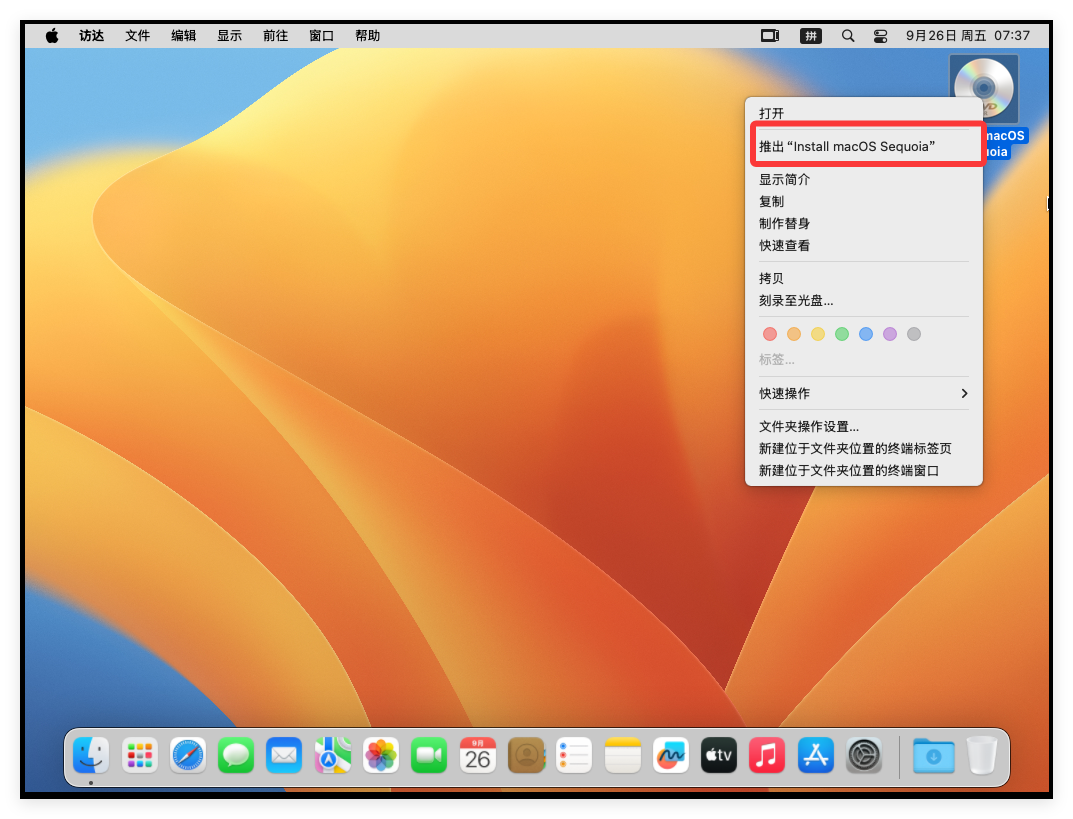The image size is (1073, 819).
Task: Click the Pinyin input source icon
Action: click(811, 36)
